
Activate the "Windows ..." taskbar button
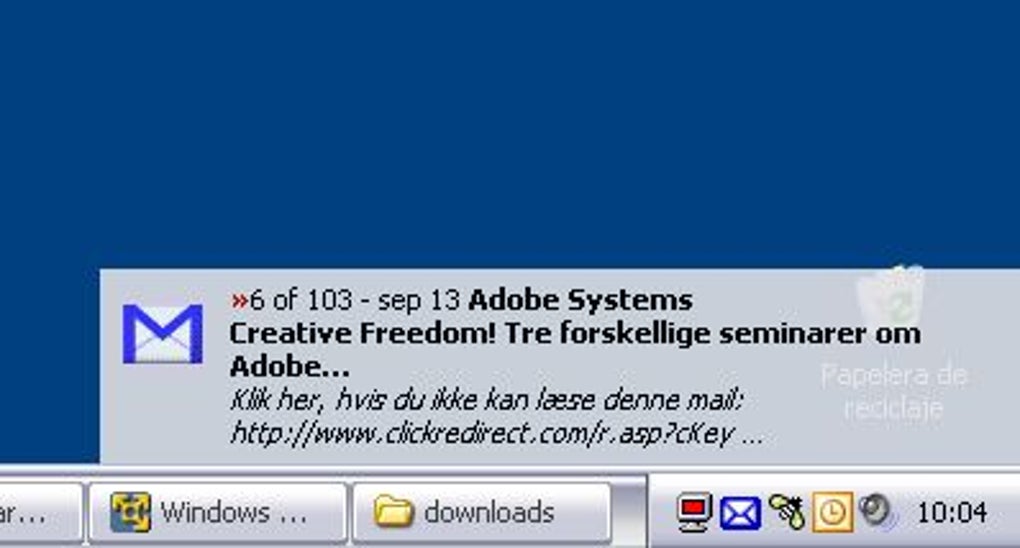pyautogui.click(x=217, y=512)
